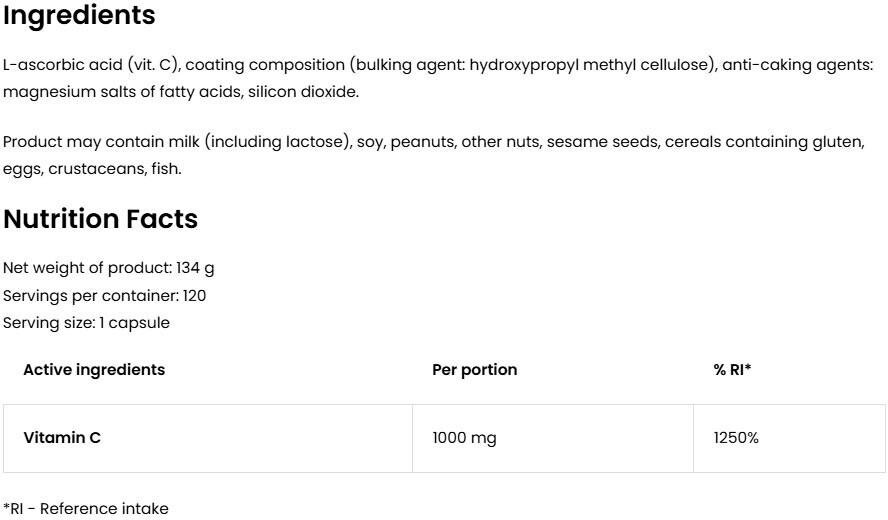The height and width of the screenshot is (520, 888).
Task: Click the Active ingredients column header
Action: point(94,370)
